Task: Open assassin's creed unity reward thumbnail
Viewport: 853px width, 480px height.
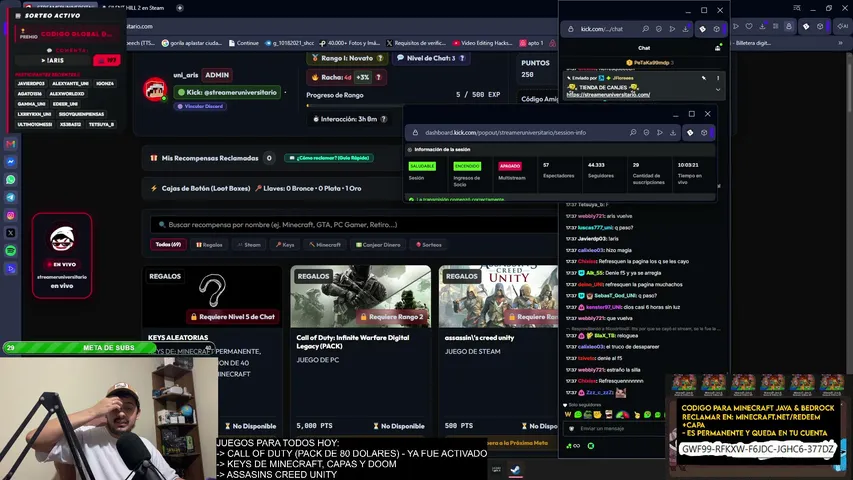Action: pos(498,297)
